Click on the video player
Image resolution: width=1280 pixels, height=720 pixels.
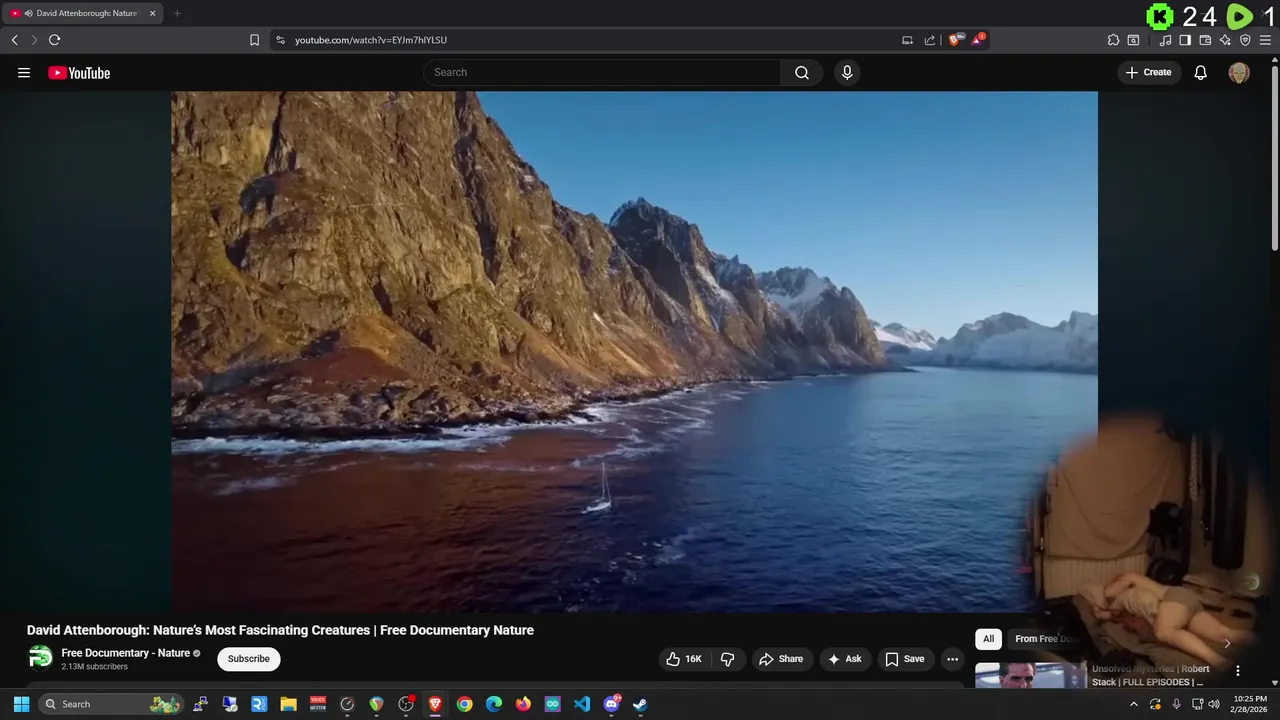click(634, 351)
